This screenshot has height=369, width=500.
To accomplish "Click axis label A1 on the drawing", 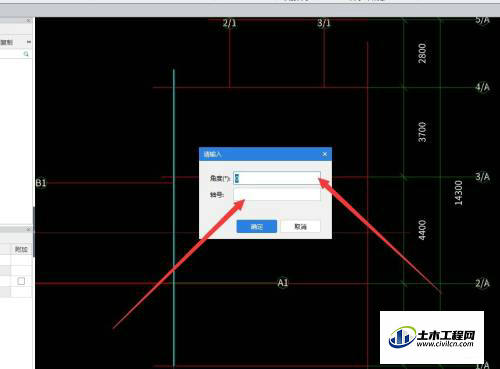I will [x=283, y=283].
